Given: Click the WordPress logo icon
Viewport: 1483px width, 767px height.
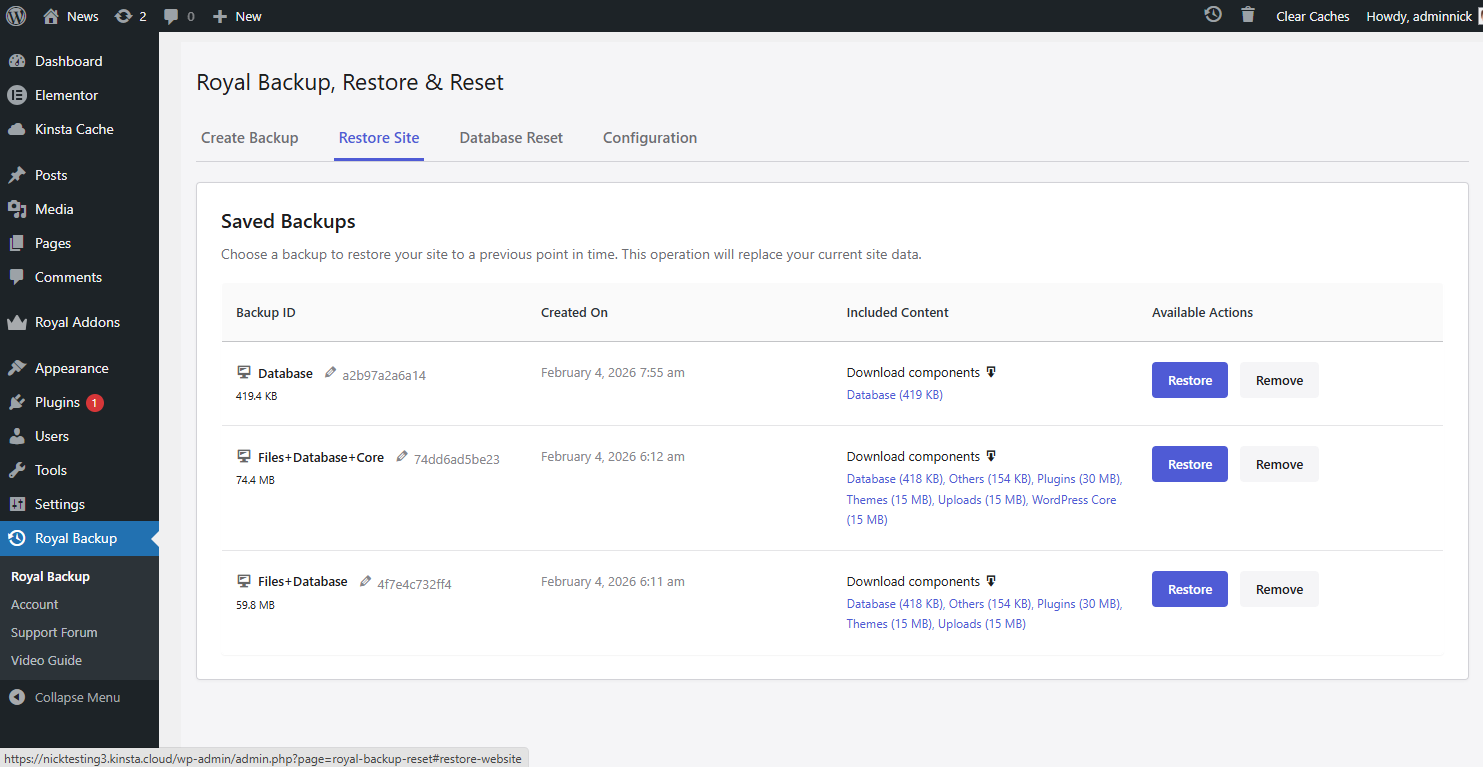Looking at the screenshot, I should 16,16.
